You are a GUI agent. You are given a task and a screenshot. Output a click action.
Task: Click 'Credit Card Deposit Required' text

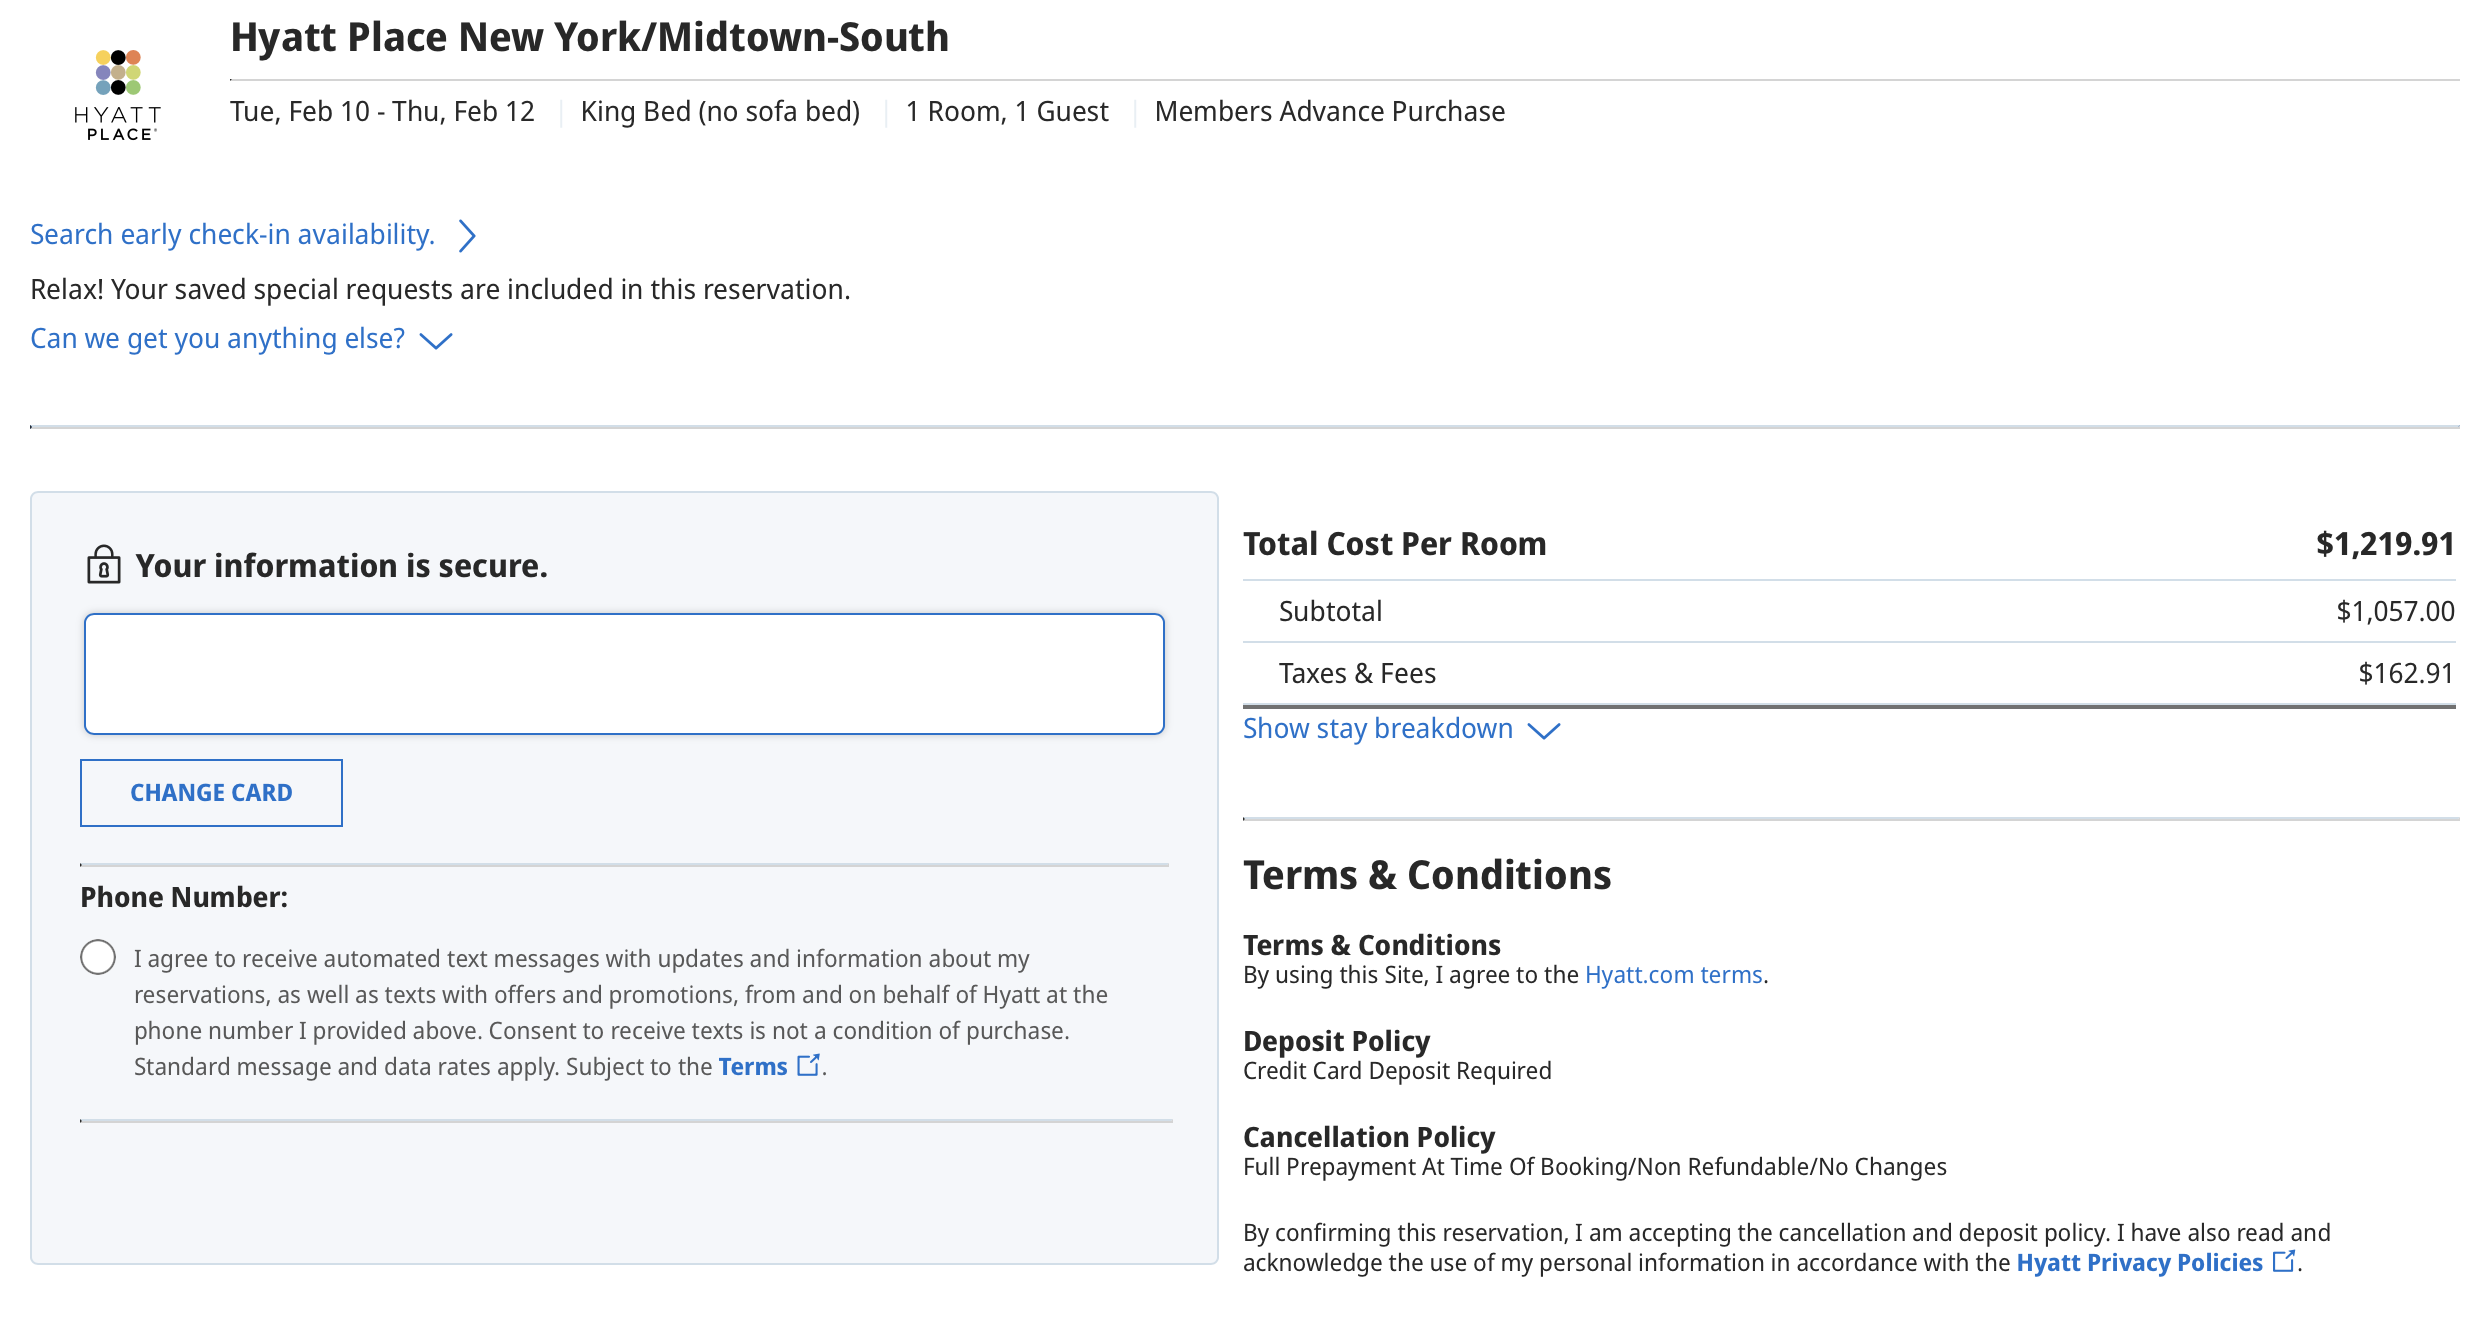tap(1397, 1071)
